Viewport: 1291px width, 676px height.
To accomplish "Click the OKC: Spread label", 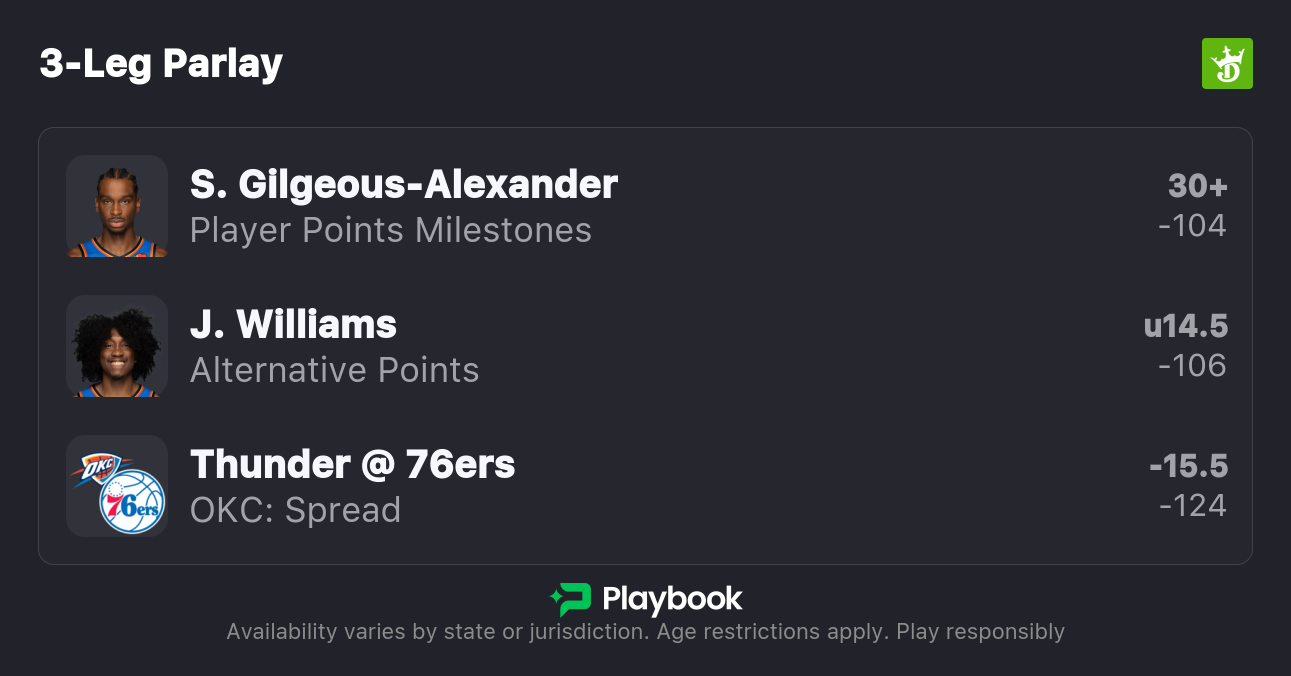I will (x=295, y=511).
